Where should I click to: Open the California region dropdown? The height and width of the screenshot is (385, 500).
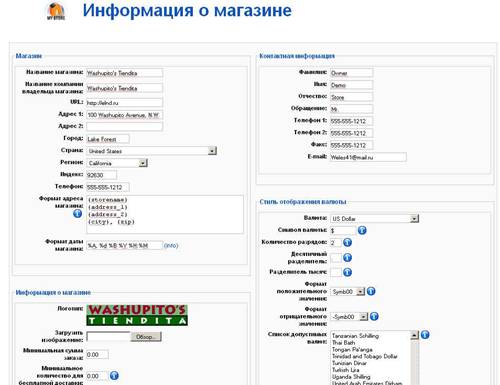(117, 163)
